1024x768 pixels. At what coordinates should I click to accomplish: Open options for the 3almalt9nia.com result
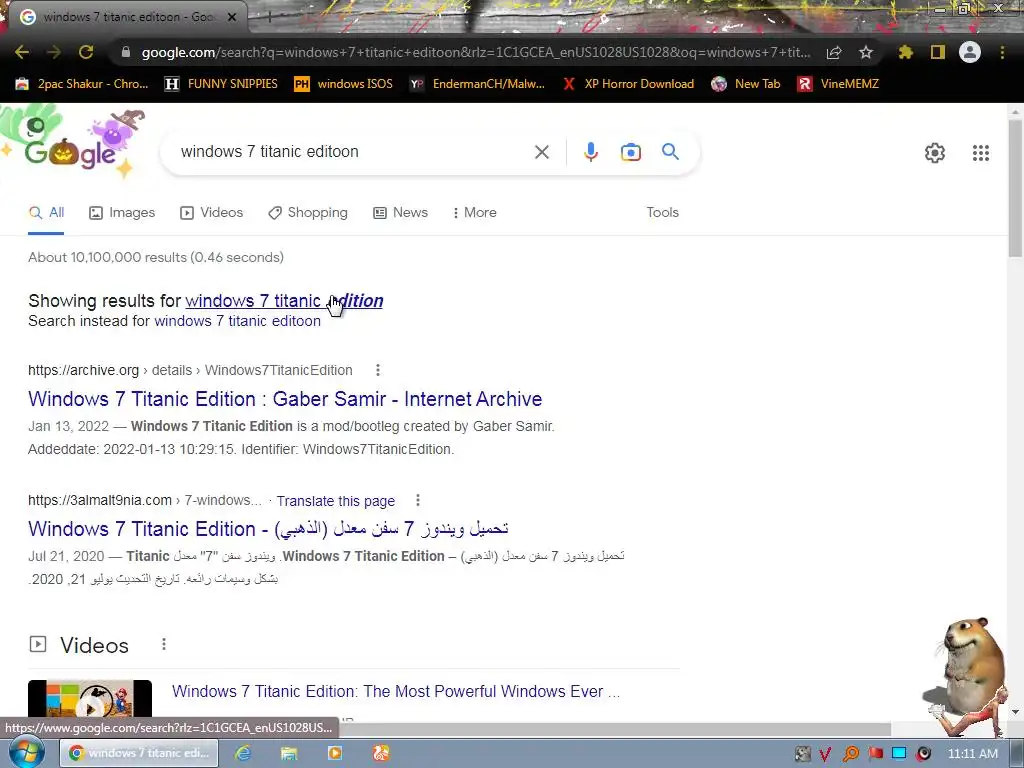[x=418, y=500]
